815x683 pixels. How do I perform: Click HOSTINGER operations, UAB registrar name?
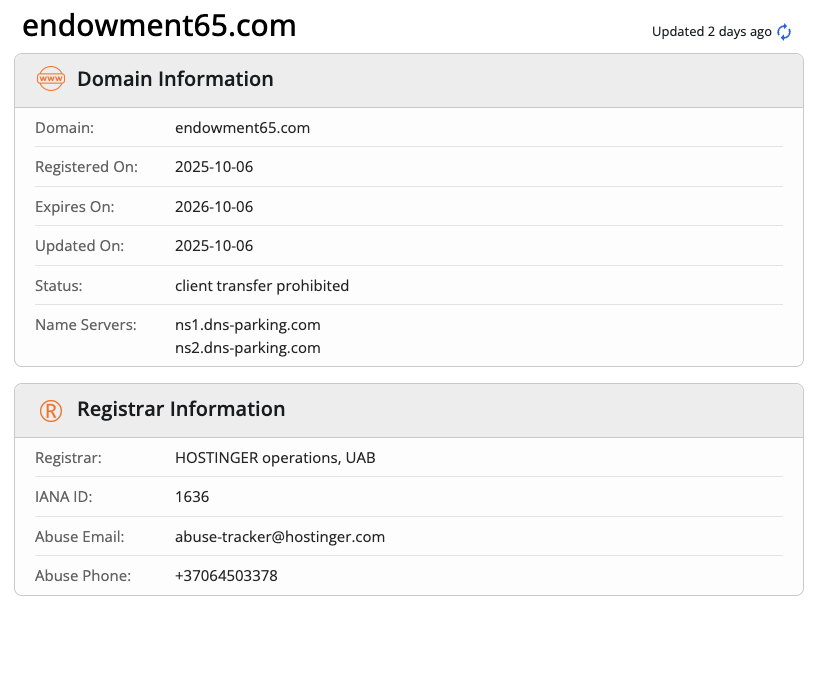274,457
